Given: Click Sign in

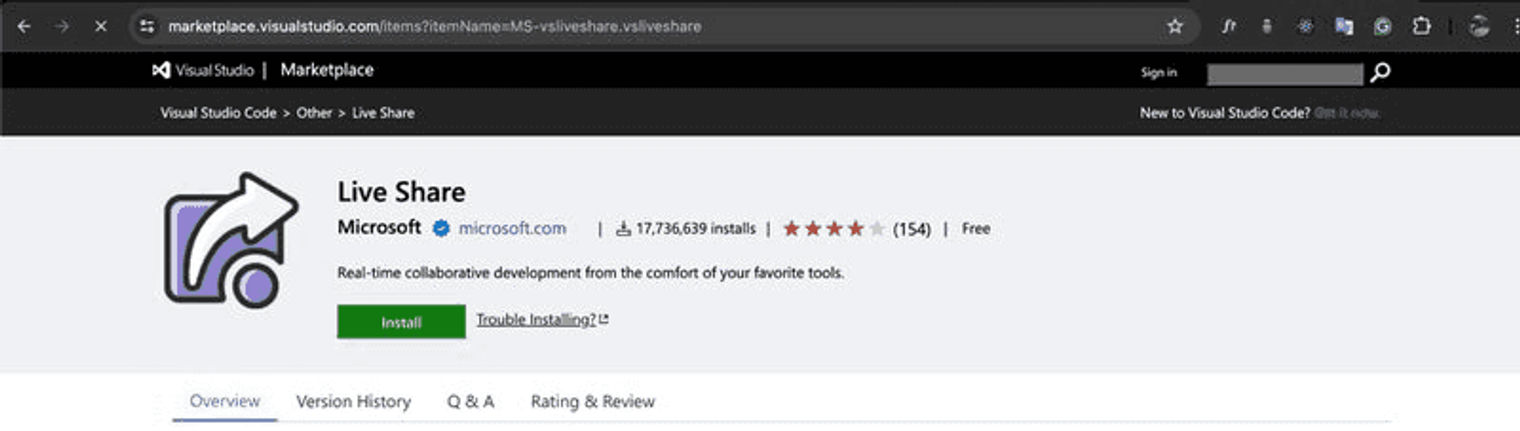Looking at the screenshot, I should point(1158,72).
